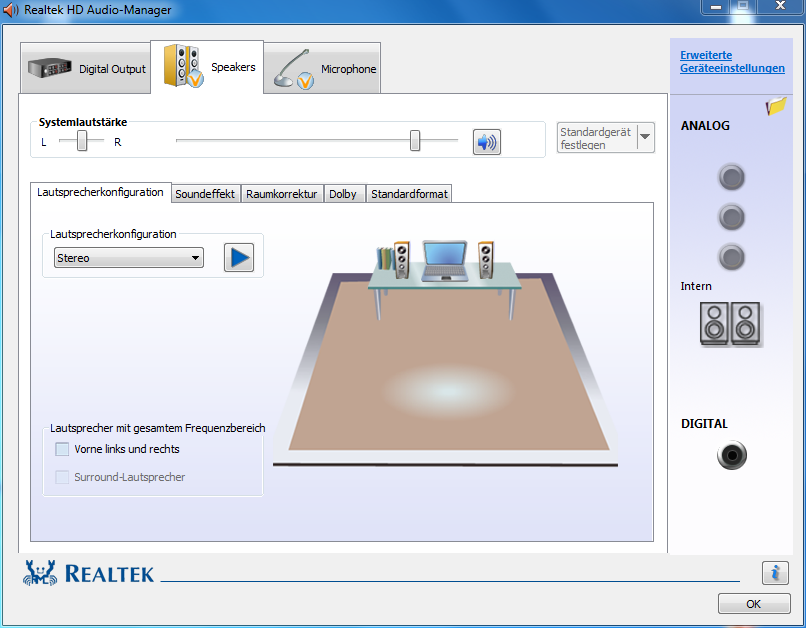
Task: Expand the 'Standardgerät festlegen' dropdown arrow
Action: [x=643, y=137]
